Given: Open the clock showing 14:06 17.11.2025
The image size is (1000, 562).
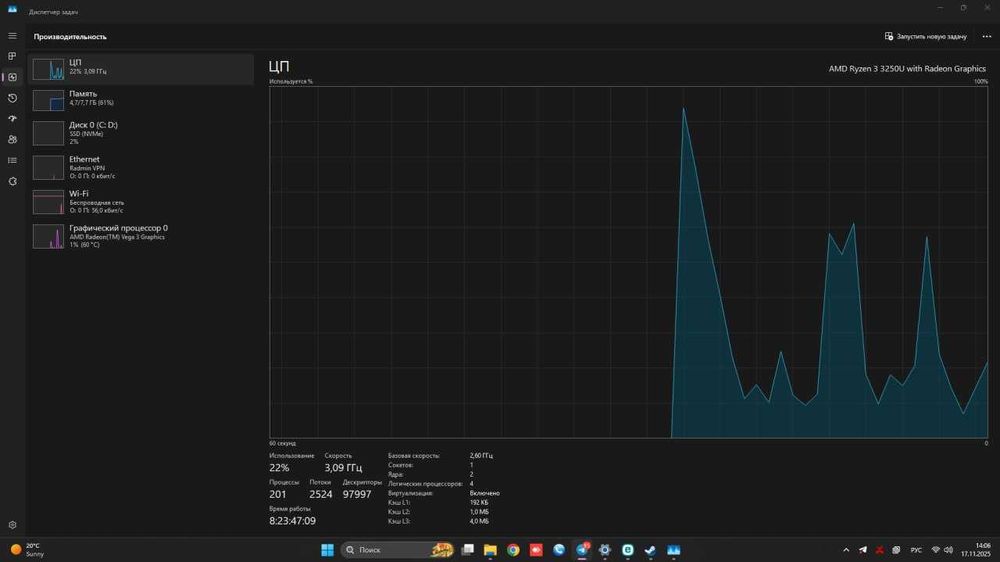Looking at the screenshot, I should click(976, 550).
